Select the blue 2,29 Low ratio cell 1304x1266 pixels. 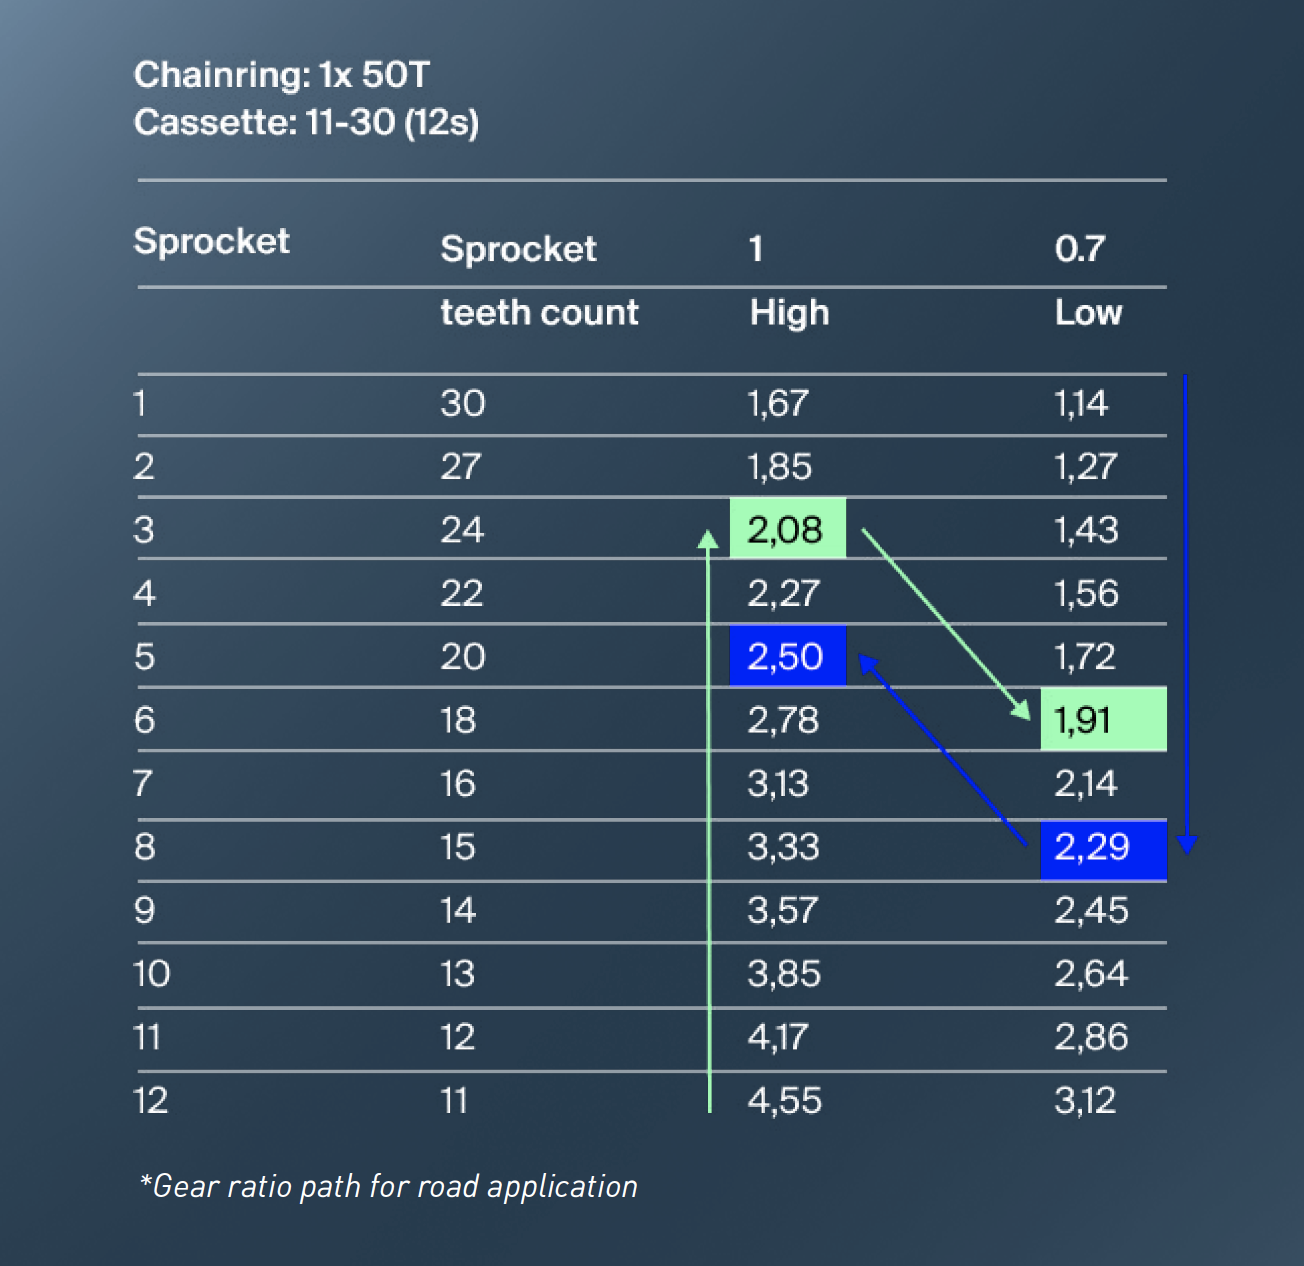[1103, 848]
